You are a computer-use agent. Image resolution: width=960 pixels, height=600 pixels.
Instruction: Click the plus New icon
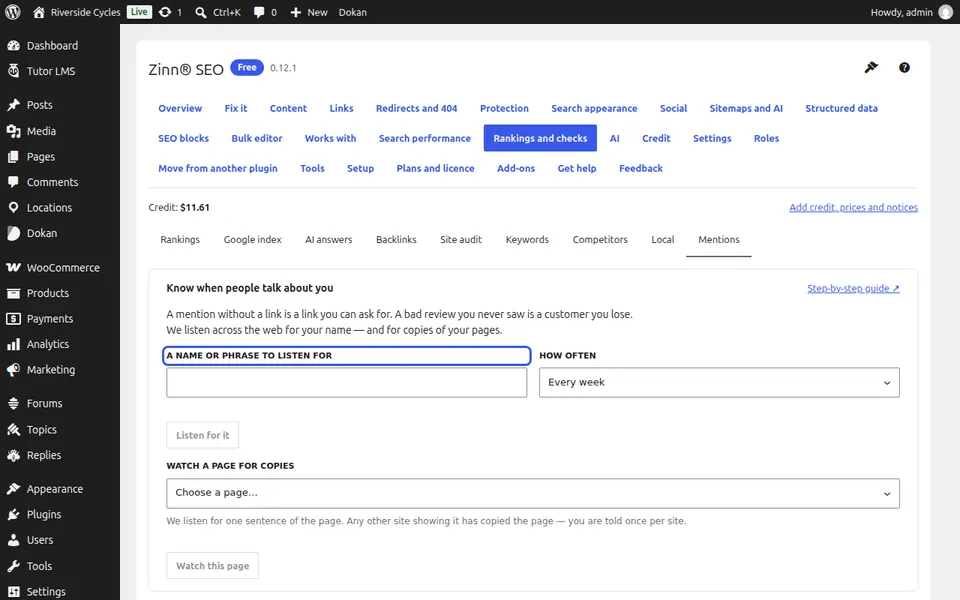[296, 12]
